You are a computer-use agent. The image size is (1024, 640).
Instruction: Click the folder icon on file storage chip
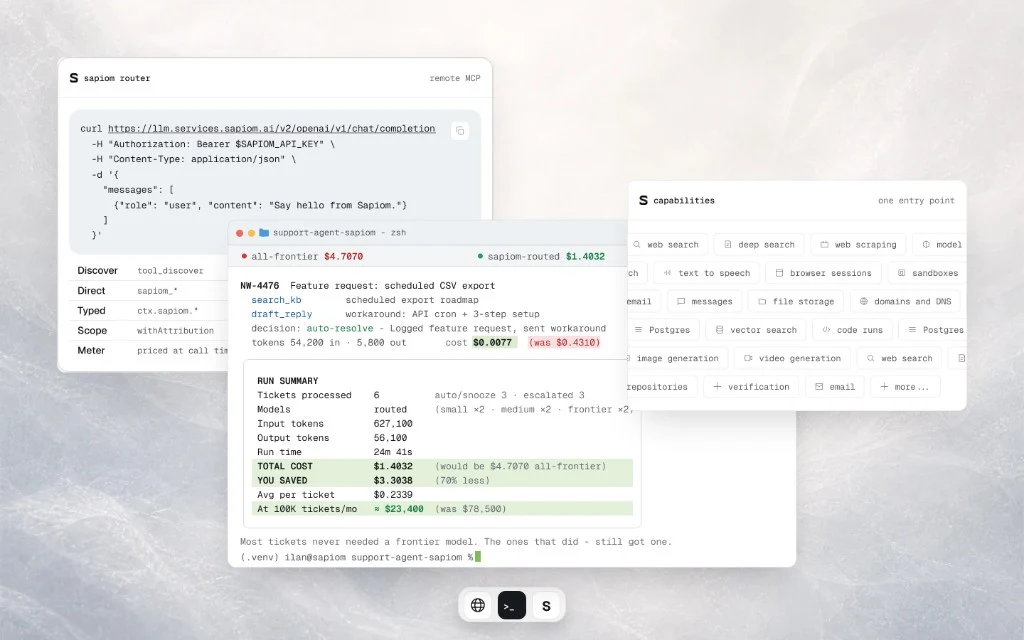(x=761, y=302)
